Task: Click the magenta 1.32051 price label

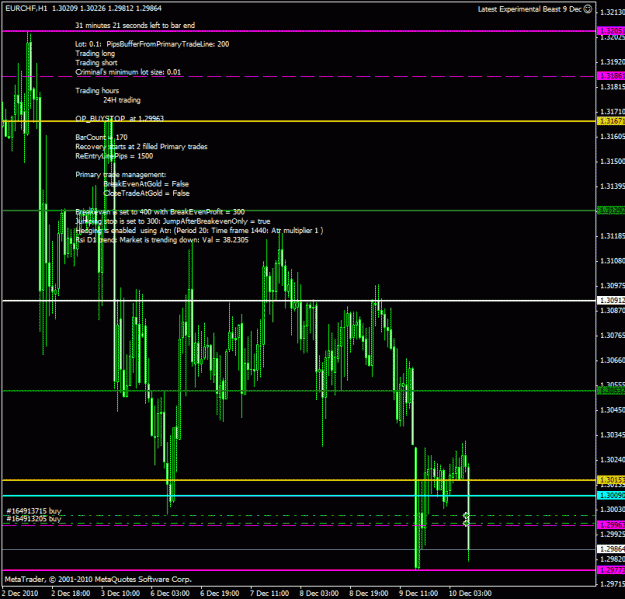Action: click(x=611, y=31)
